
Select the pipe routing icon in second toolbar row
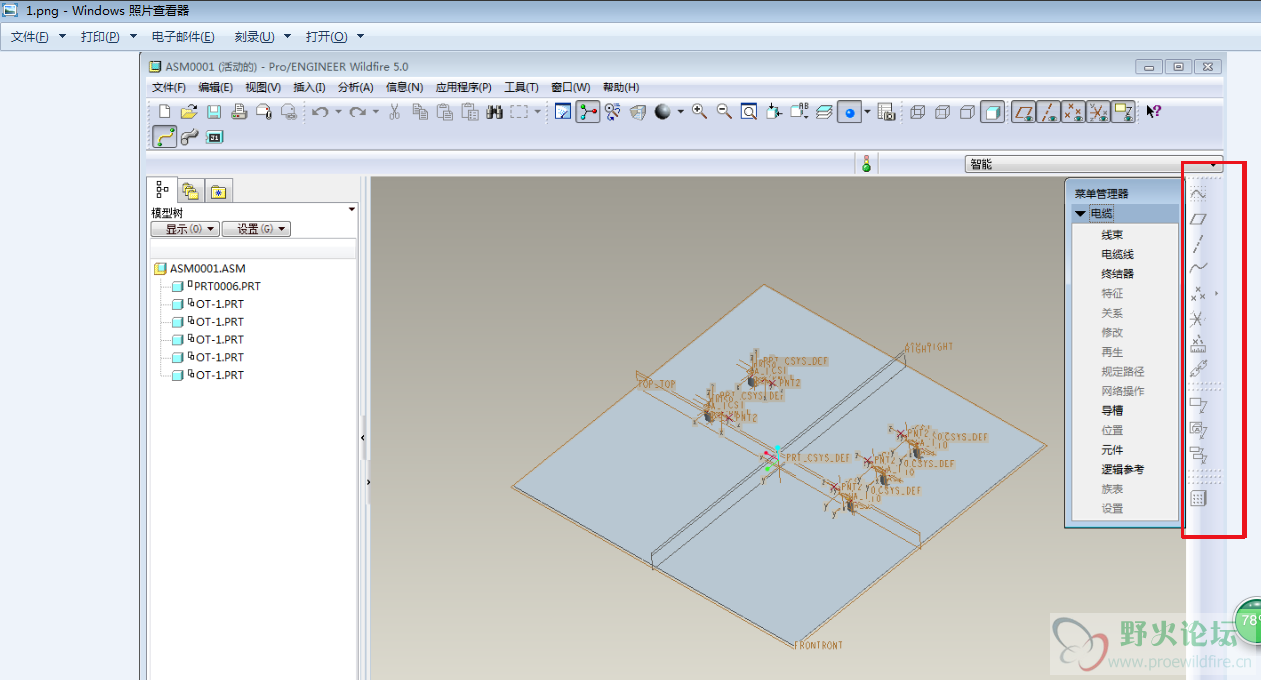point(189,137)
